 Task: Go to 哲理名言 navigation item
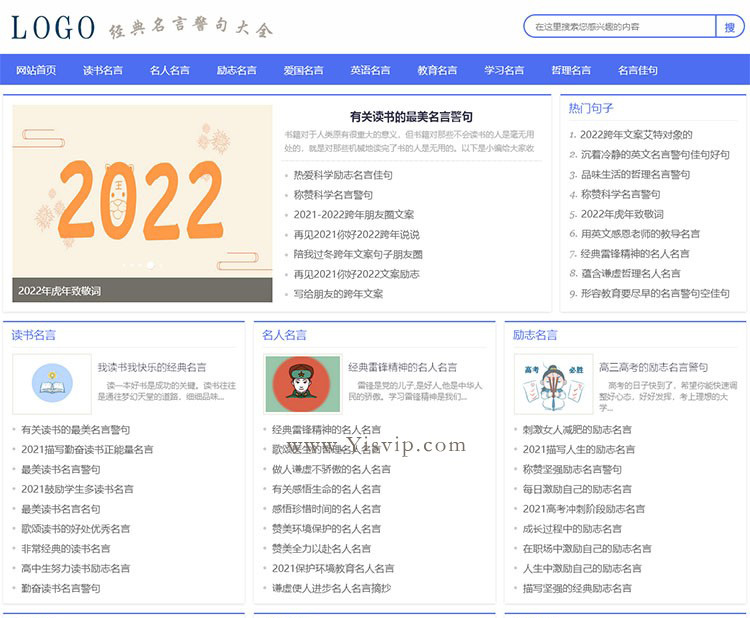(571, 70)
